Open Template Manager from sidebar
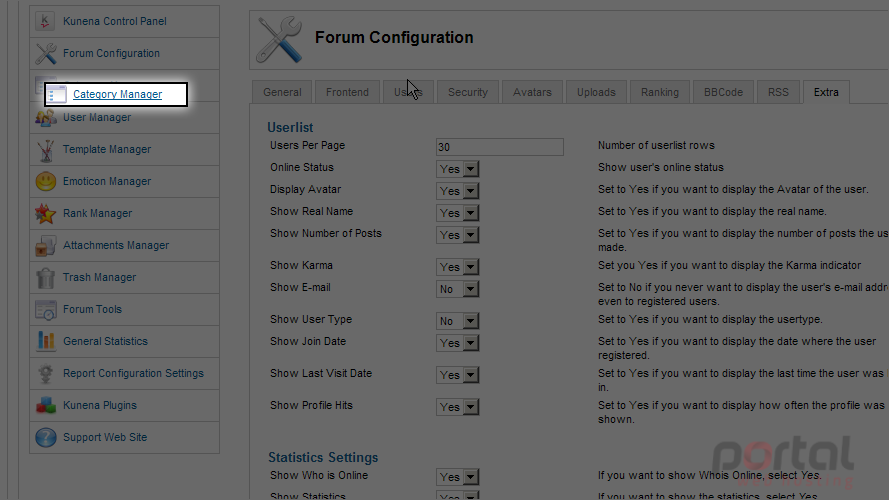889x500 pixels. [107, 149]
